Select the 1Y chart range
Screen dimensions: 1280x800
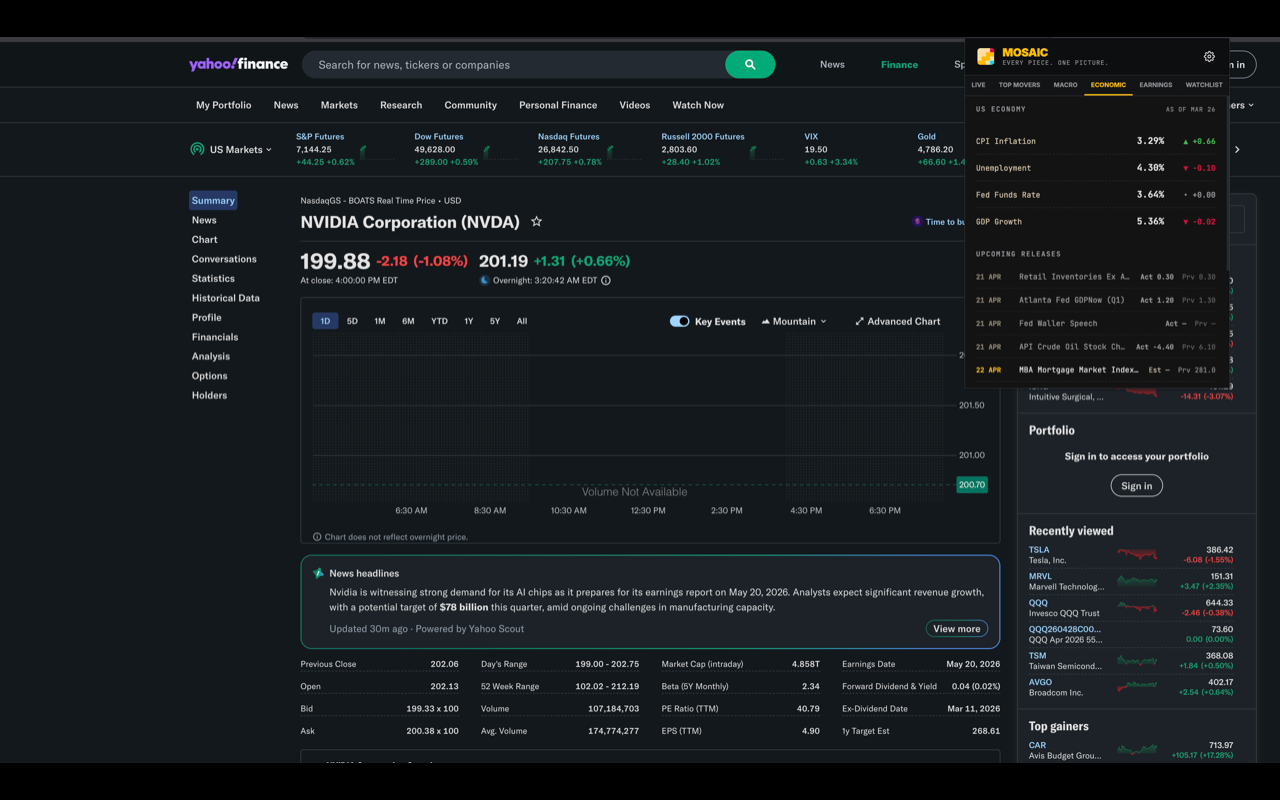(468, 321)
